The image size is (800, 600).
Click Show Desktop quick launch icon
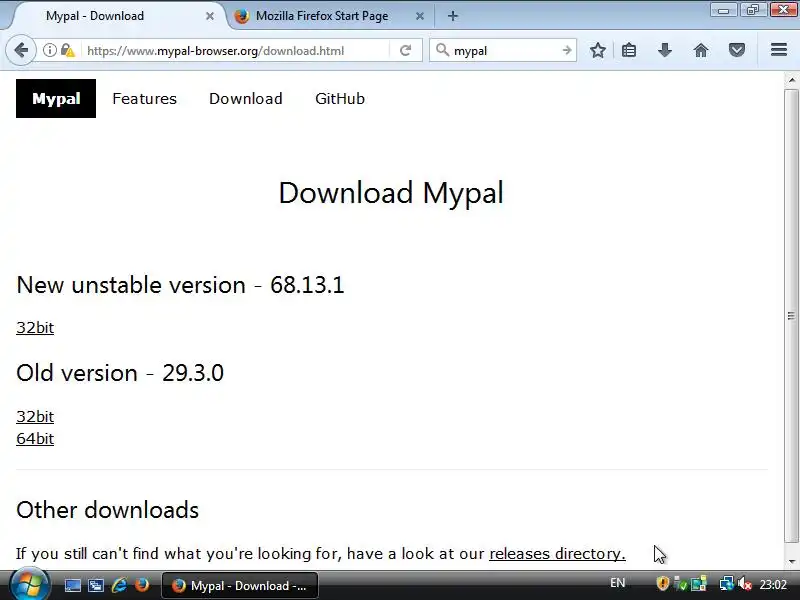point(72,585)
